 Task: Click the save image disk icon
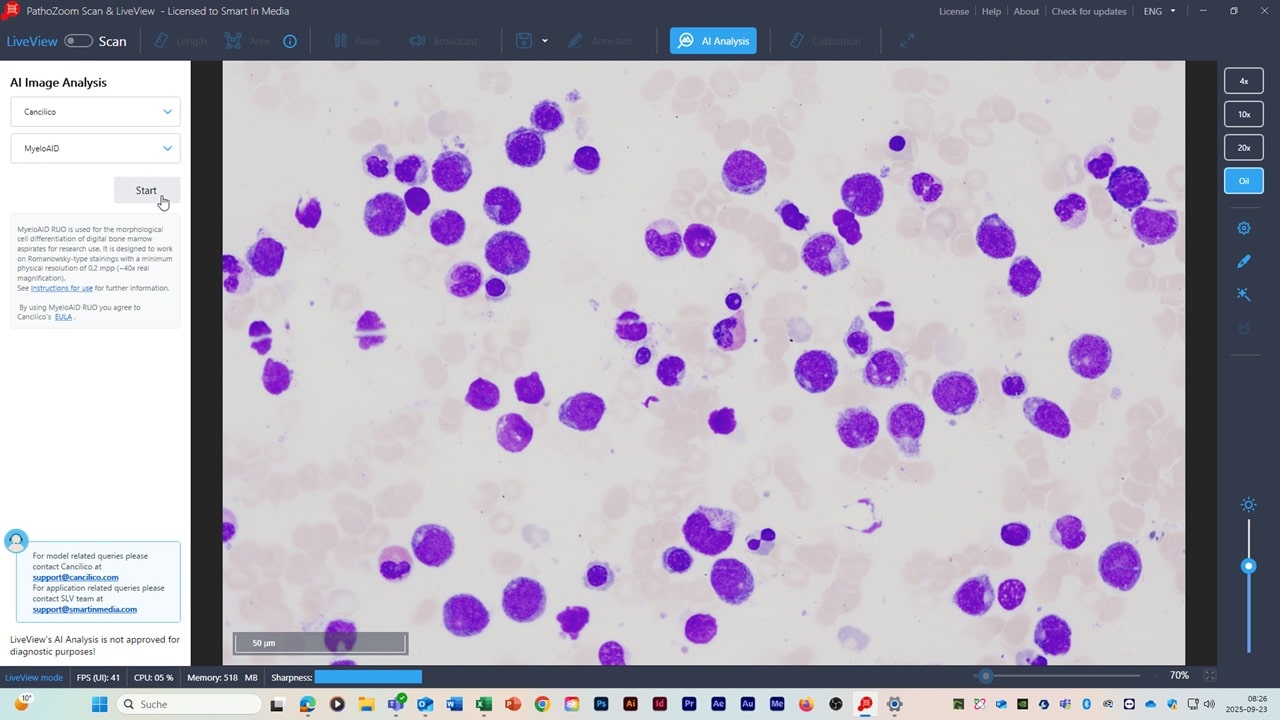(x=523, y=41)
